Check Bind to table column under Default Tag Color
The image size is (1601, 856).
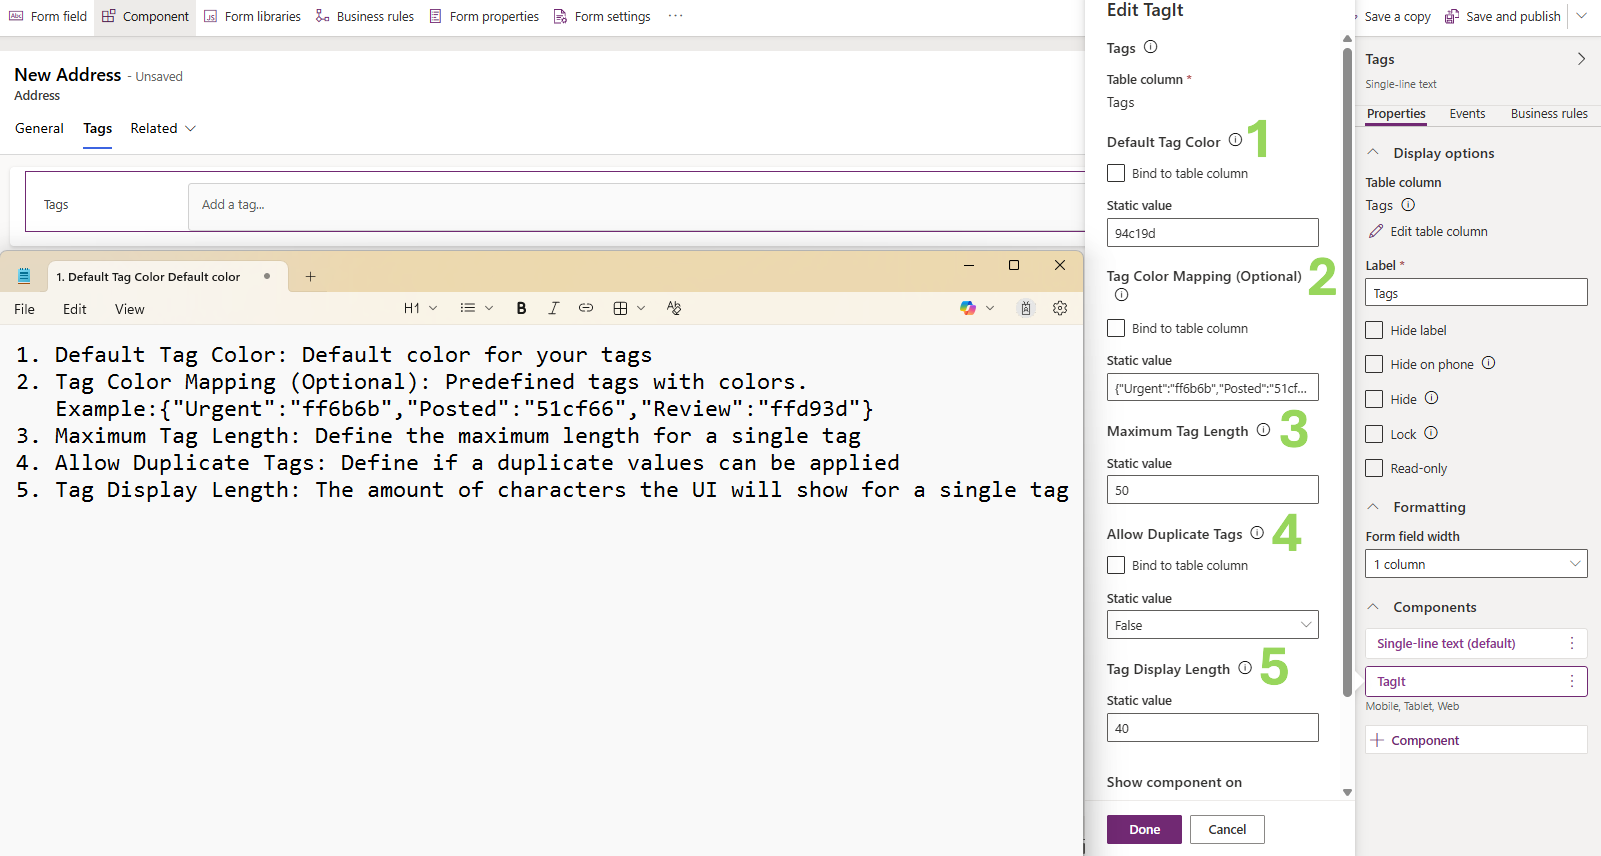pyautogui.click(x=1116, y=173)
